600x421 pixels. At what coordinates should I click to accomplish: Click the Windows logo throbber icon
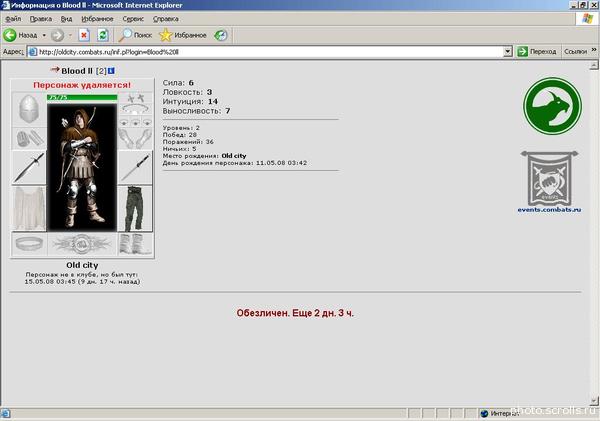[x=587, y=19]
